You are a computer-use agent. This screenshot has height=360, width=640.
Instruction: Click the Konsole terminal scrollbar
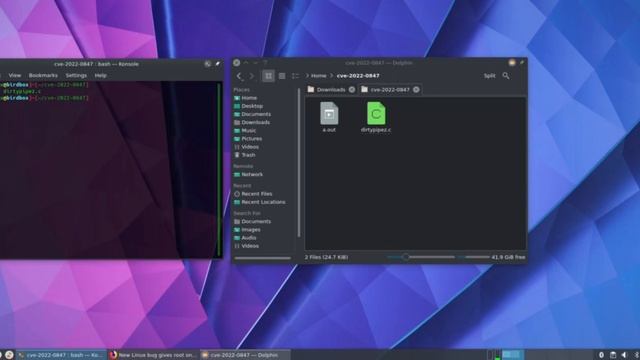(x=220, y=169)
